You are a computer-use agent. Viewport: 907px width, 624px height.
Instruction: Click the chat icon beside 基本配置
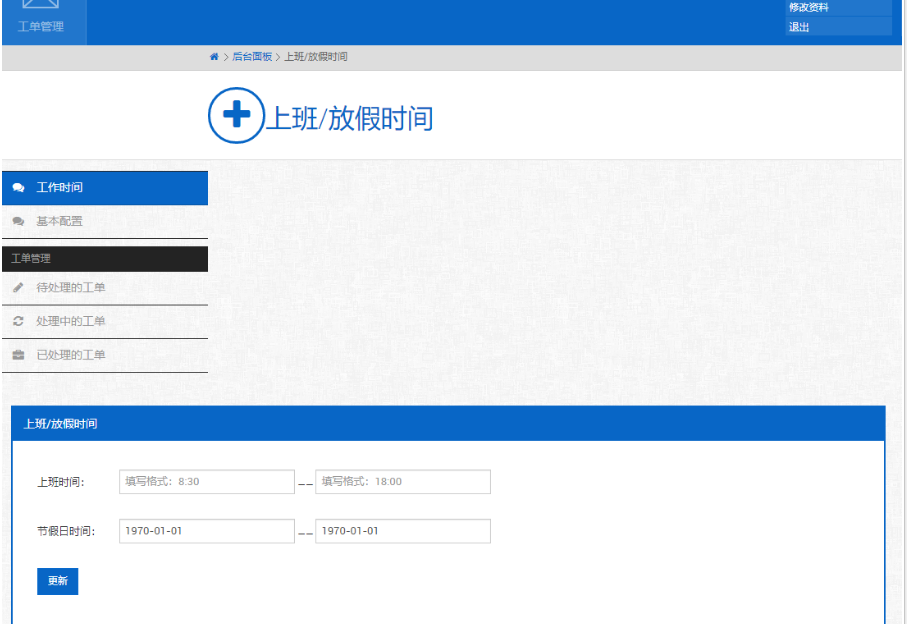(19, 221)
